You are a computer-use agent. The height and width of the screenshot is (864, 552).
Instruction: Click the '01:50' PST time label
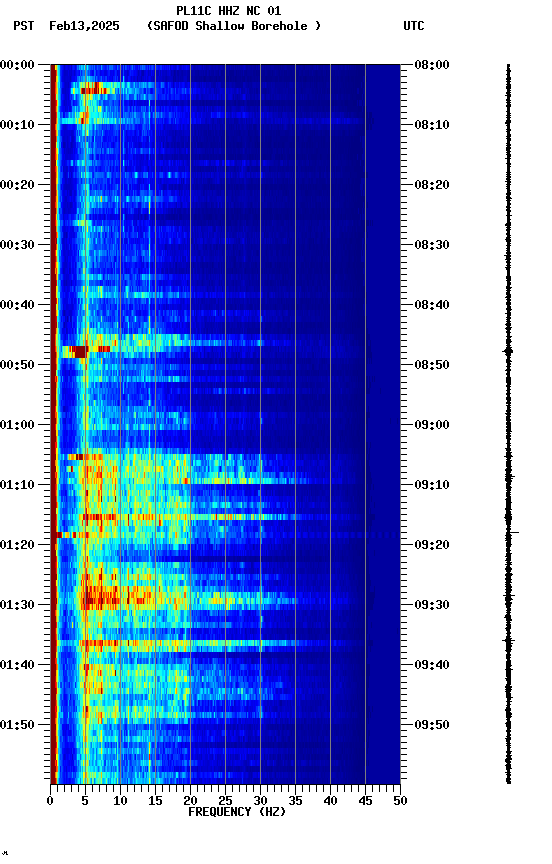(x=17, y=725)
